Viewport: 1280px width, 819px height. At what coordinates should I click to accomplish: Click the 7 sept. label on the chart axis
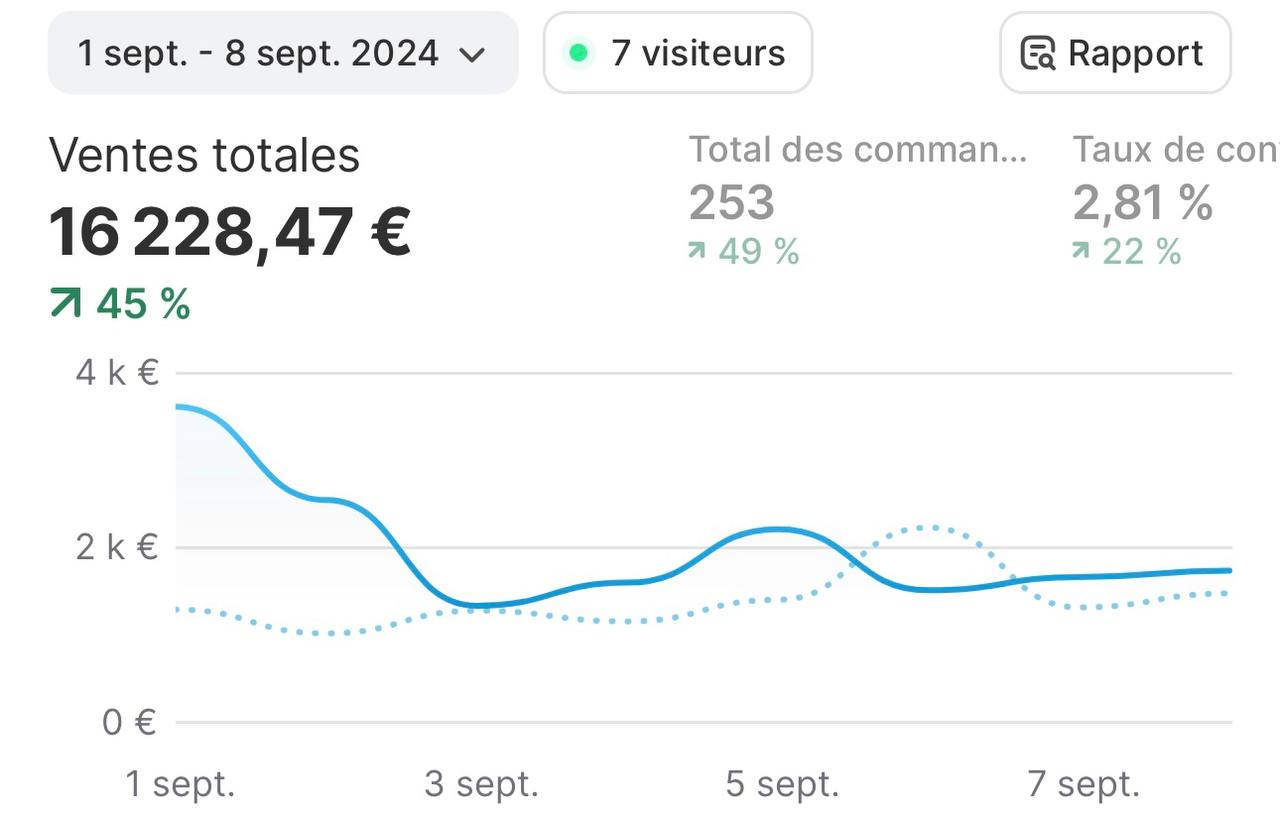coord(1083,784)
